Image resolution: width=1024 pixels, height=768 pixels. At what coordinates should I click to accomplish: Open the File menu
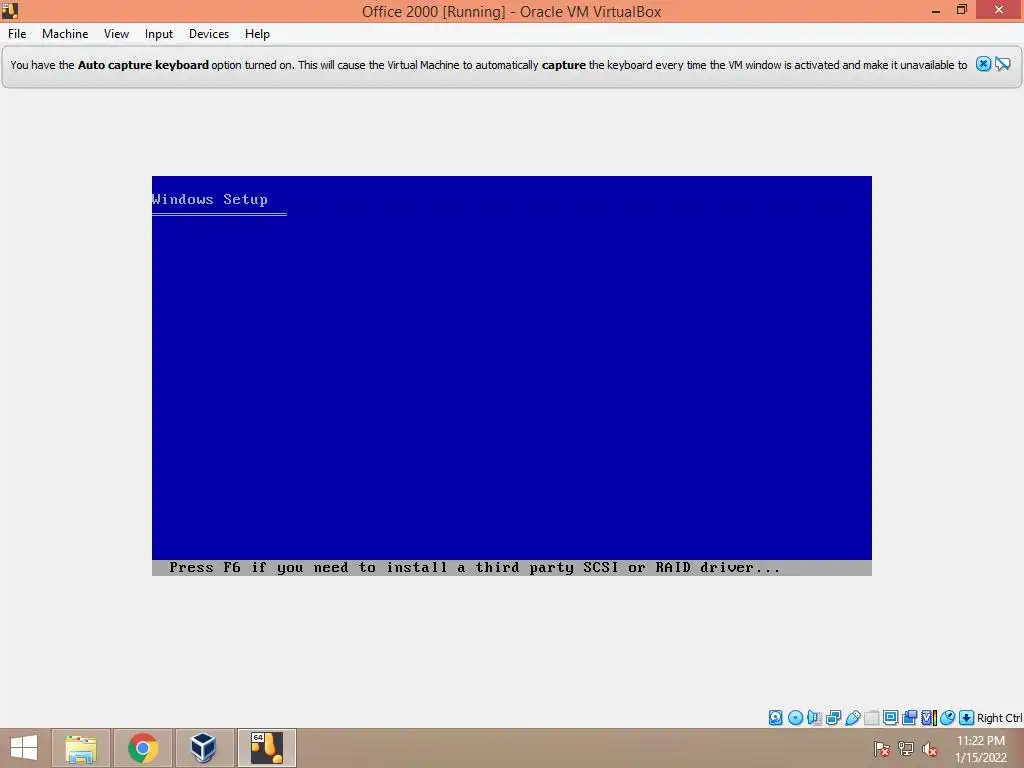tap(17, 34)
